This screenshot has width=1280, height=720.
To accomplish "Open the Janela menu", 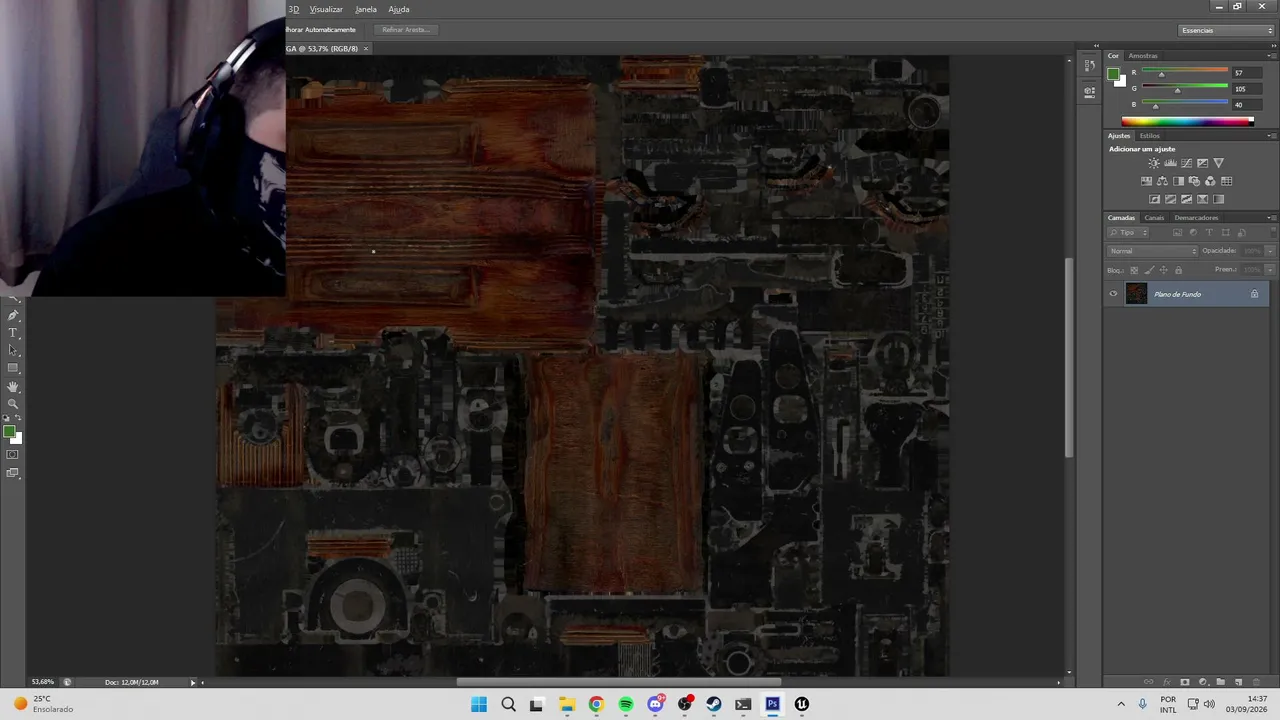I will click(366, 9).
